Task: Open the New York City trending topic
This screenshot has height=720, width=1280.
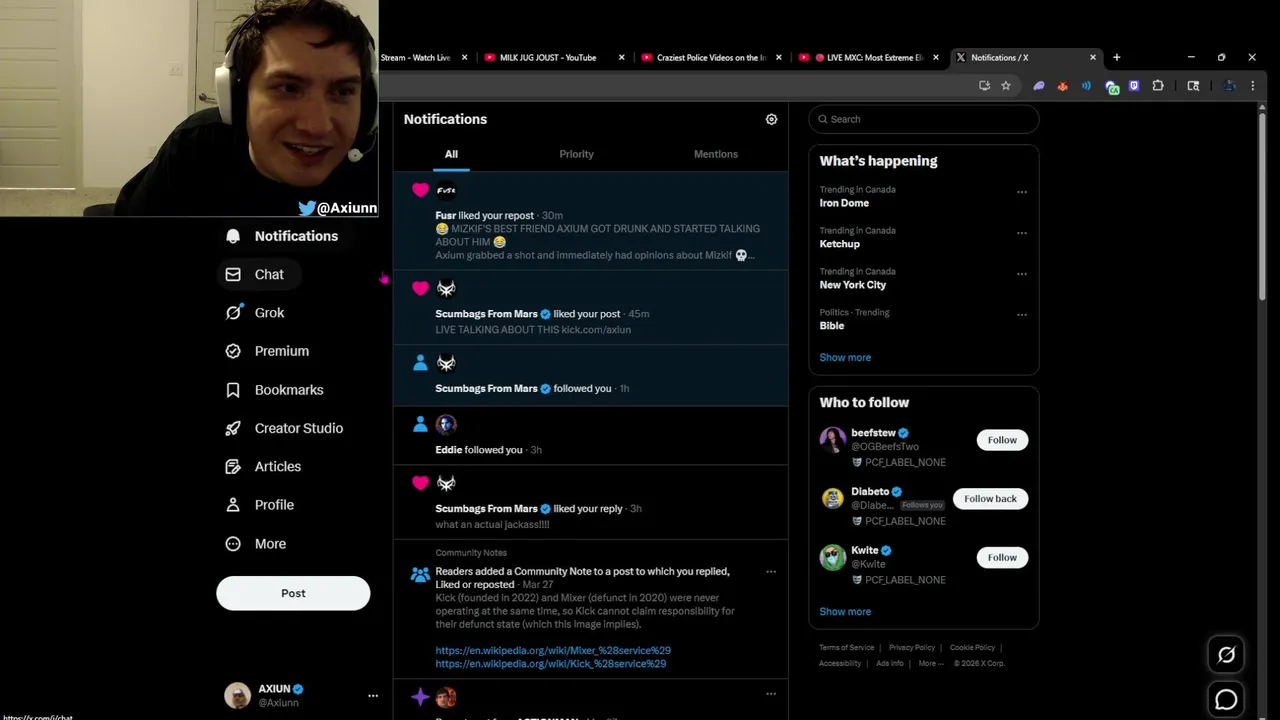Action: [x=853, y=285]
